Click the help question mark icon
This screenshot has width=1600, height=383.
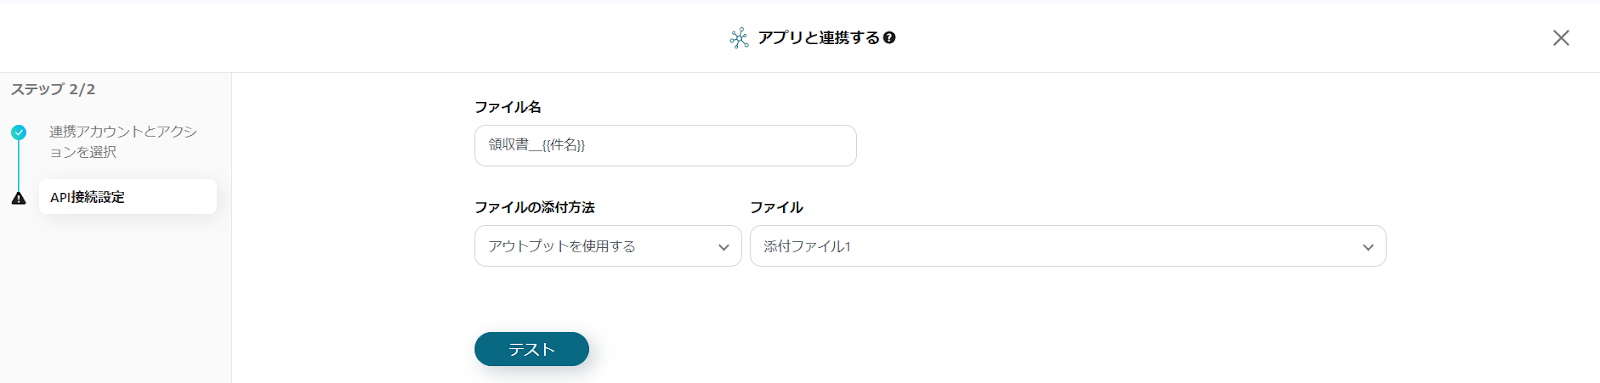click(x=889, y=38)
